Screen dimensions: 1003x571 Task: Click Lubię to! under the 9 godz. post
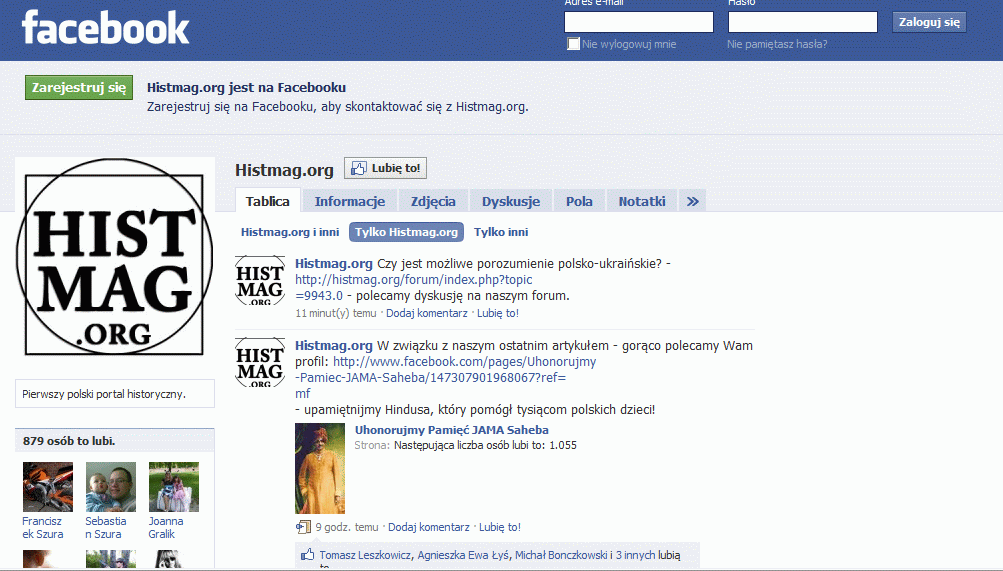(500, 528)
